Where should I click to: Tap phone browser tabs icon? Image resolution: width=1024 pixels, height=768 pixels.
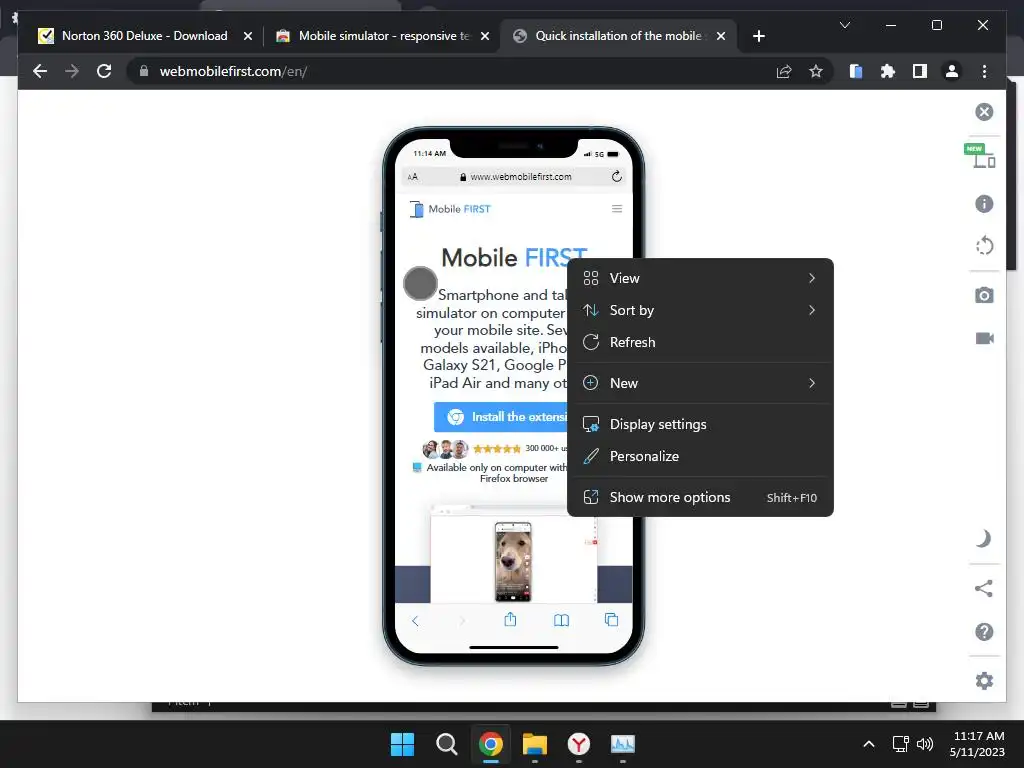[x=611, y=620]
